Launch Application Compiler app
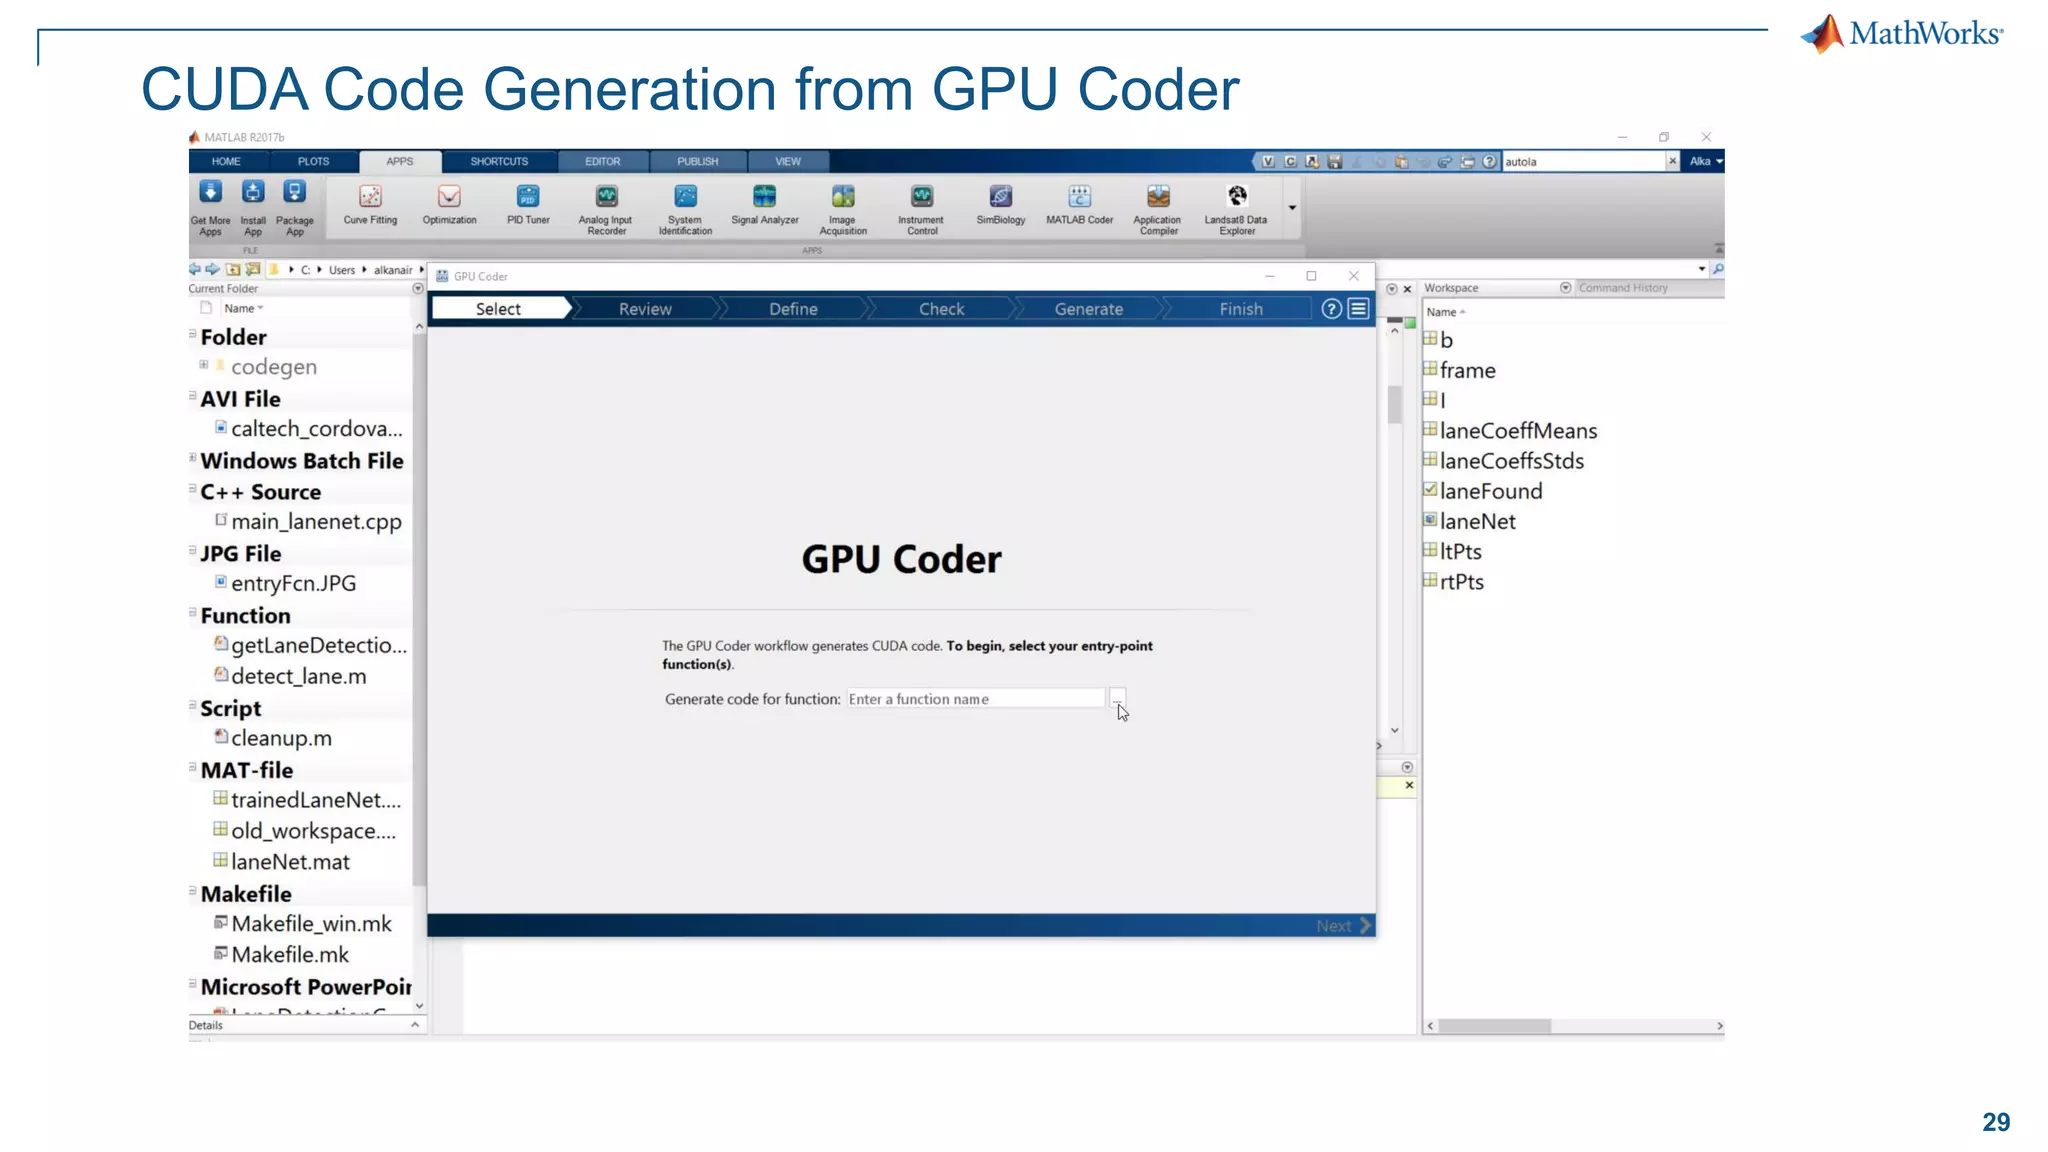 1158,210
